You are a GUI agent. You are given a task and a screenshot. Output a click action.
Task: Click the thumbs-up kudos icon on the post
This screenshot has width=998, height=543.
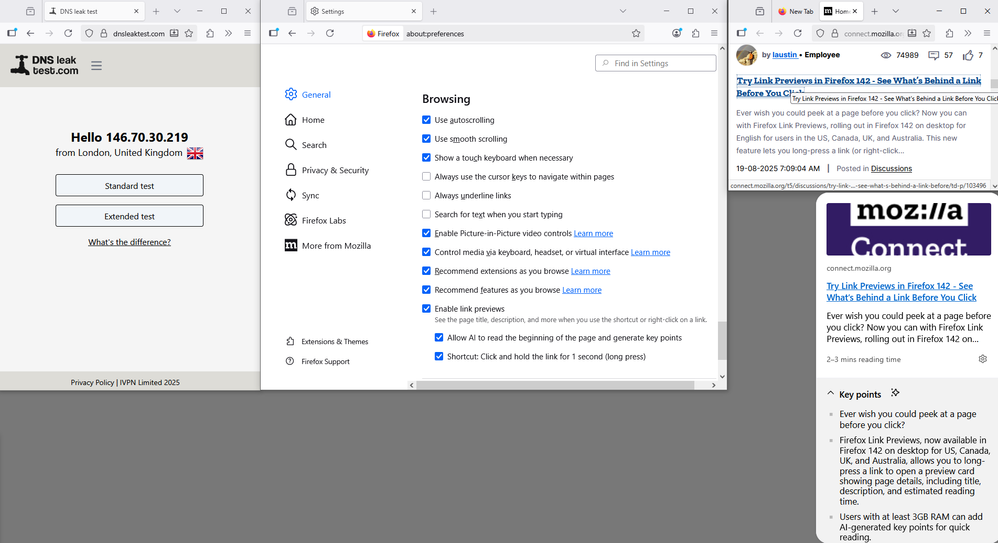pyautogui.click(x=969, y=55)
